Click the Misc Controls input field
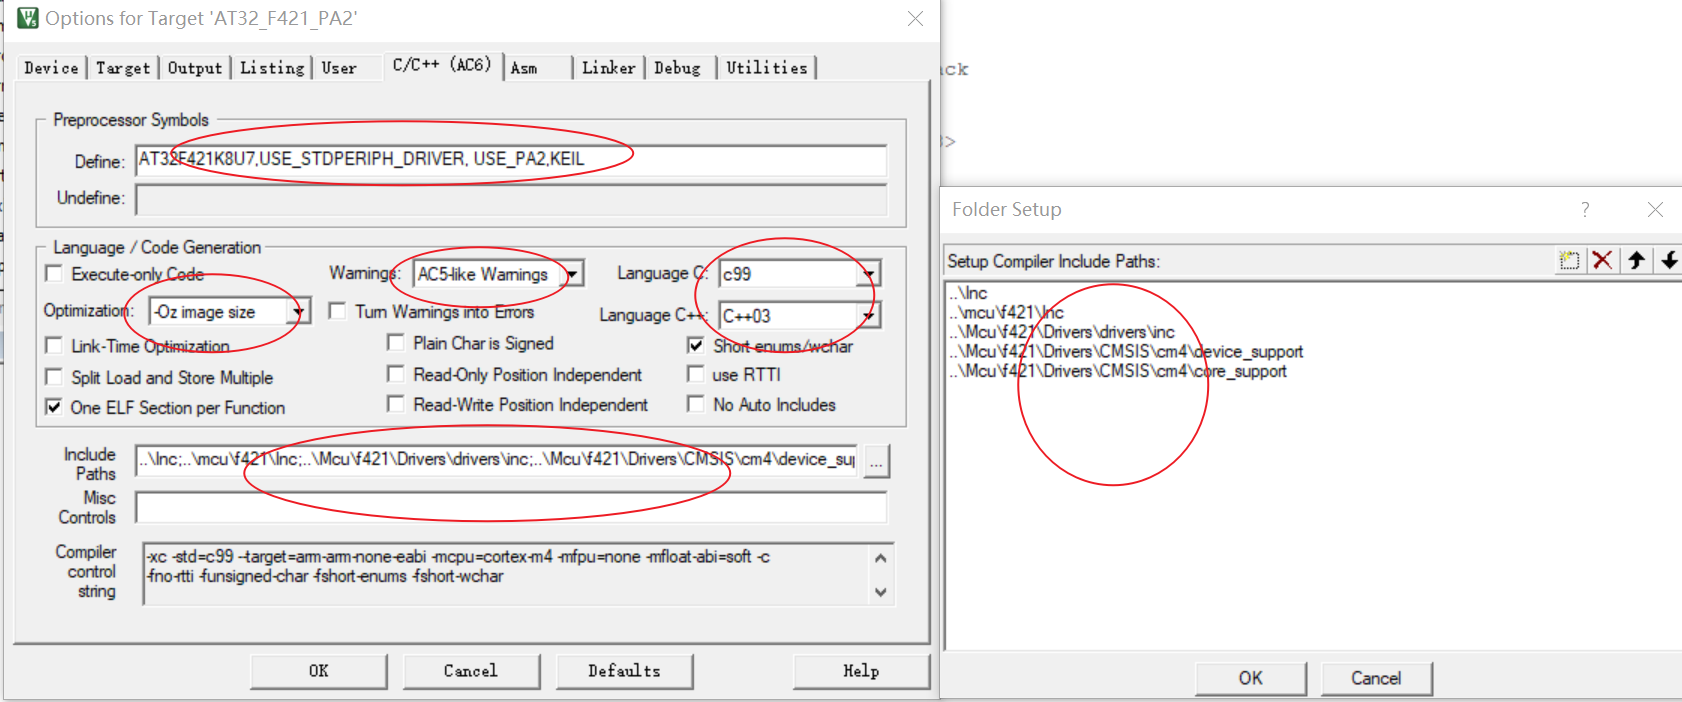The width and height of the screenshot is (1682, 702). pos(511,507)
